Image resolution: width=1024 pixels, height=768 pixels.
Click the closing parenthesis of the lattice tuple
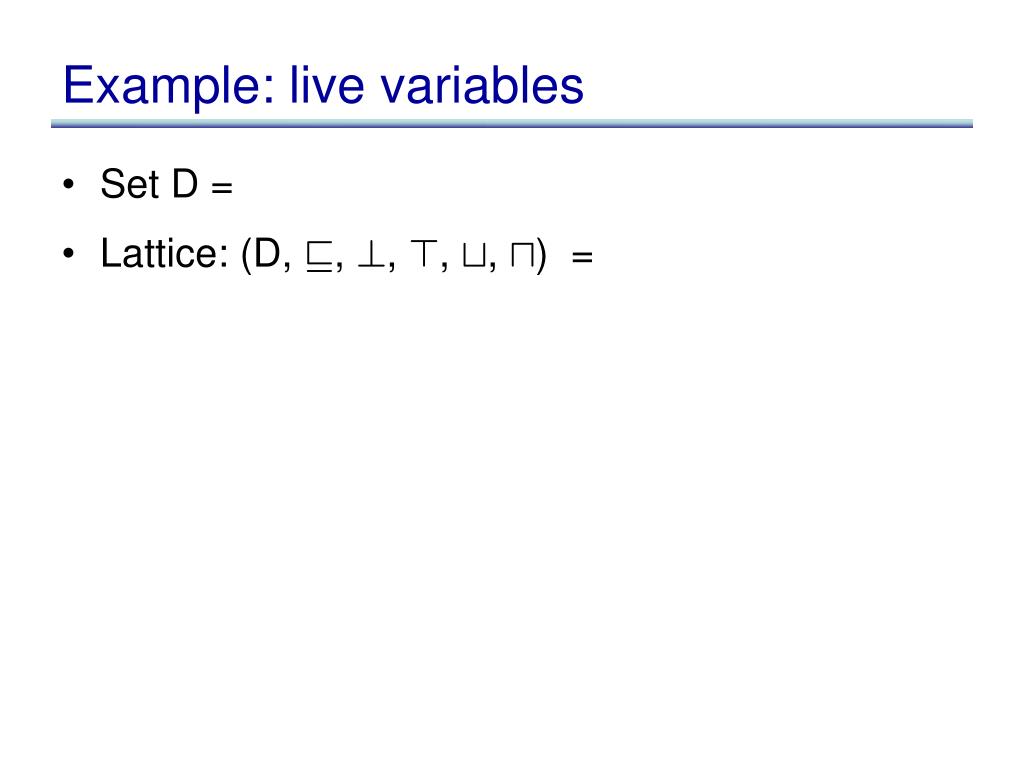click(541, 256)
